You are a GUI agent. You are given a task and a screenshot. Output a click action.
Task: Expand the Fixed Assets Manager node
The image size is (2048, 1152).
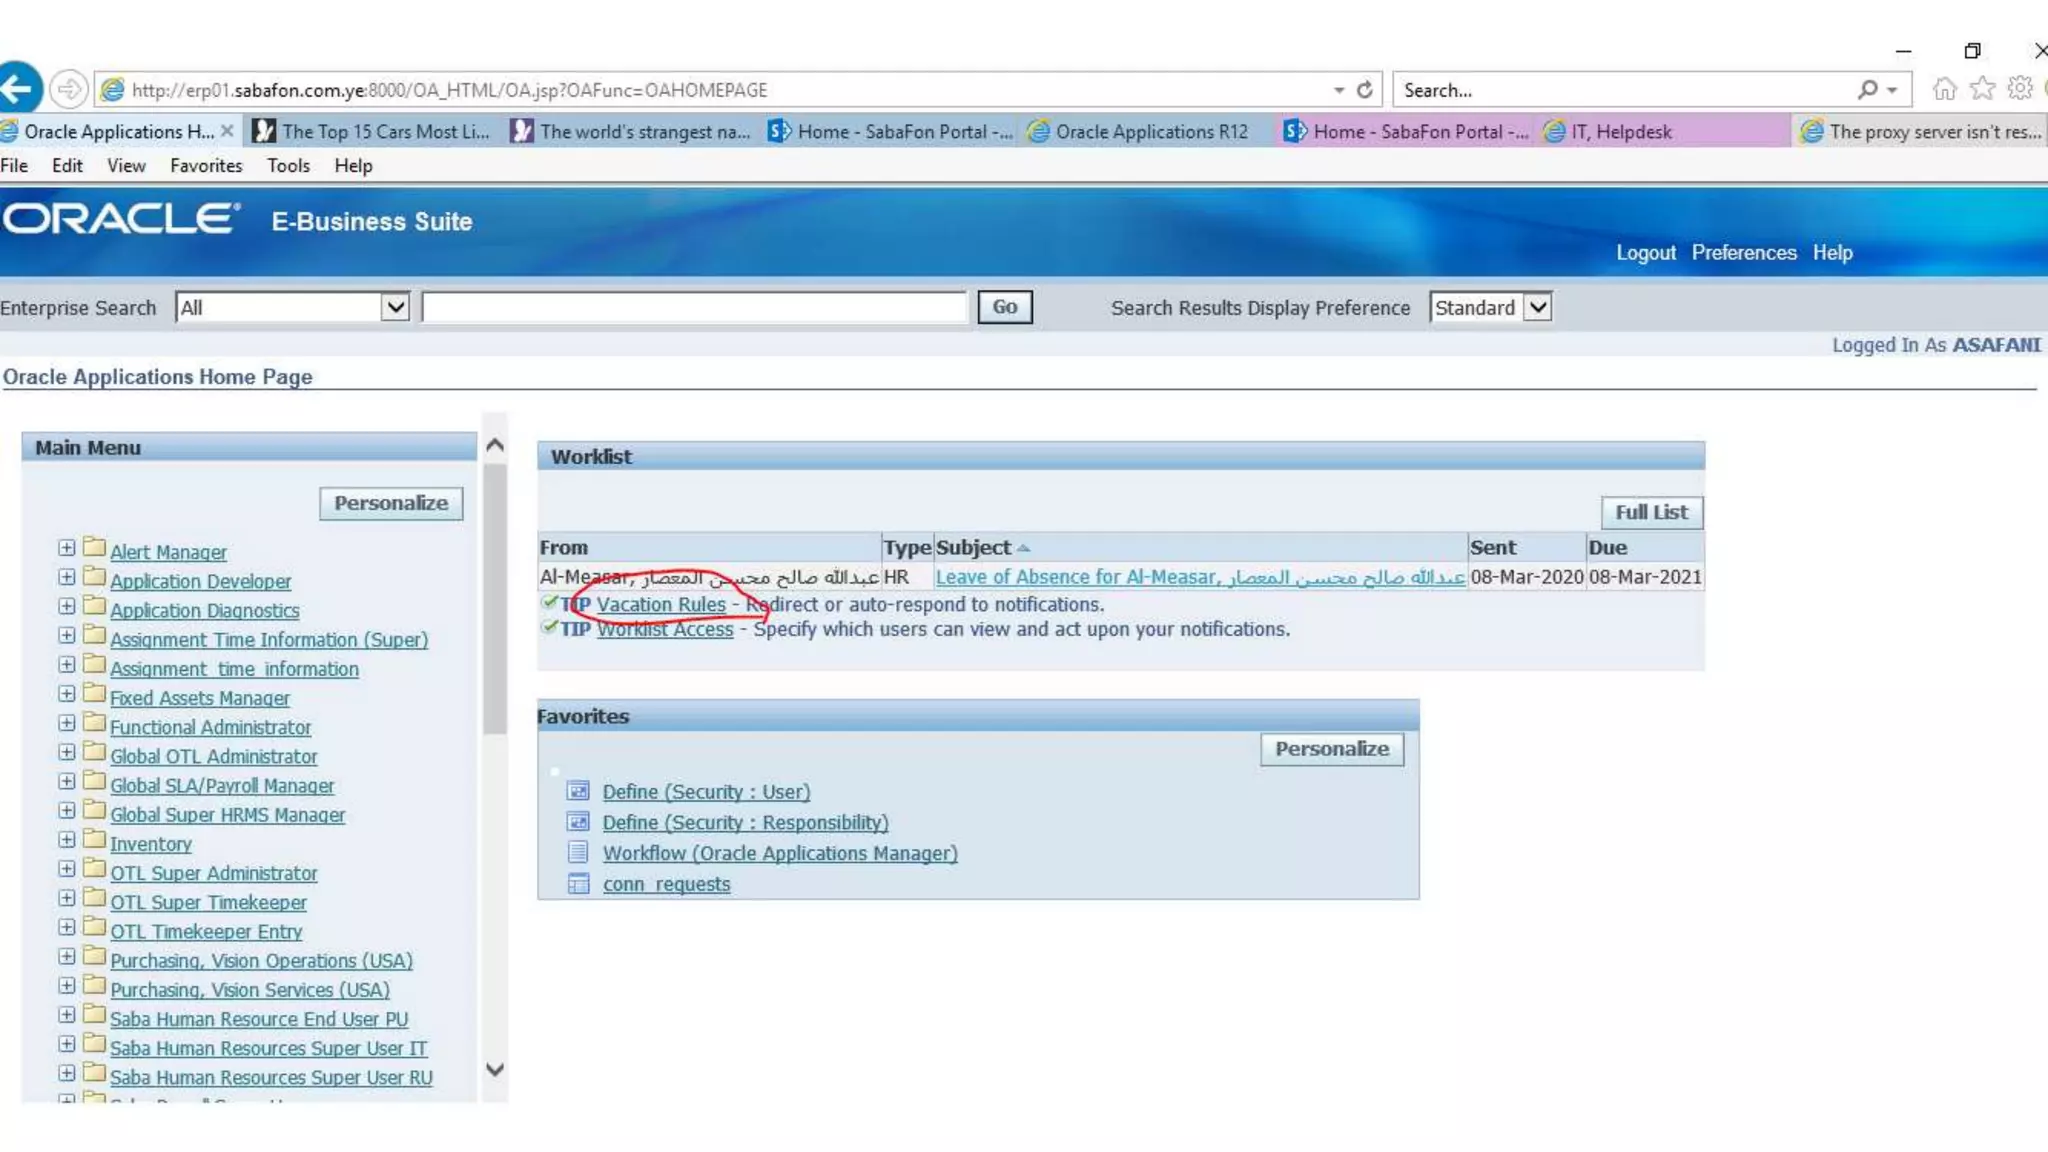(66, 694)
